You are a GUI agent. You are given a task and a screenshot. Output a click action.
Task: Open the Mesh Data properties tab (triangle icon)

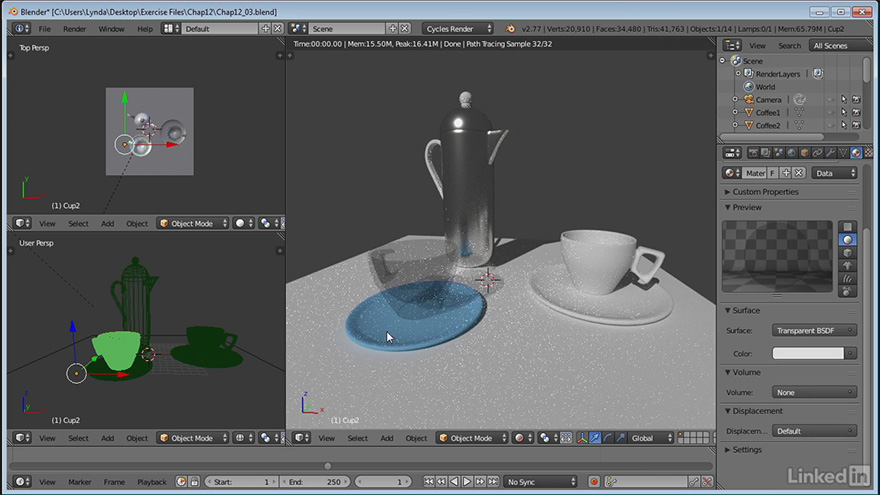(843, 153)
